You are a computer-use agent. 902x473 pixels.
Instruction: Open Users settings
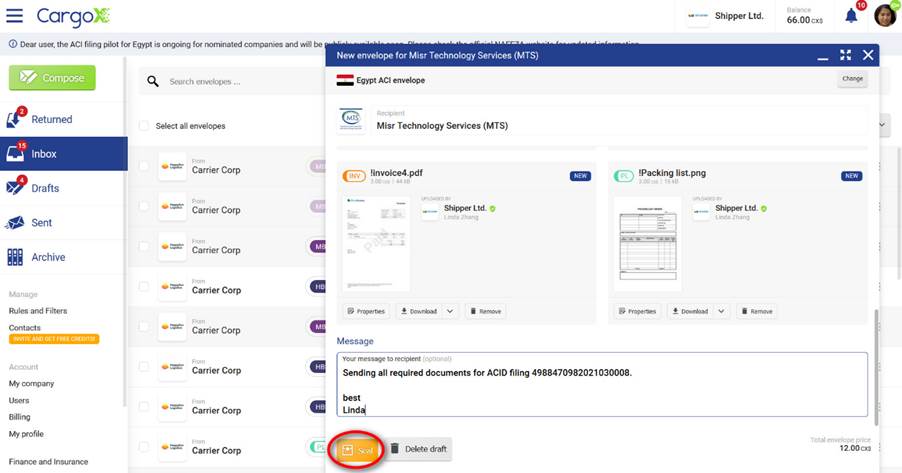(19, 400)
